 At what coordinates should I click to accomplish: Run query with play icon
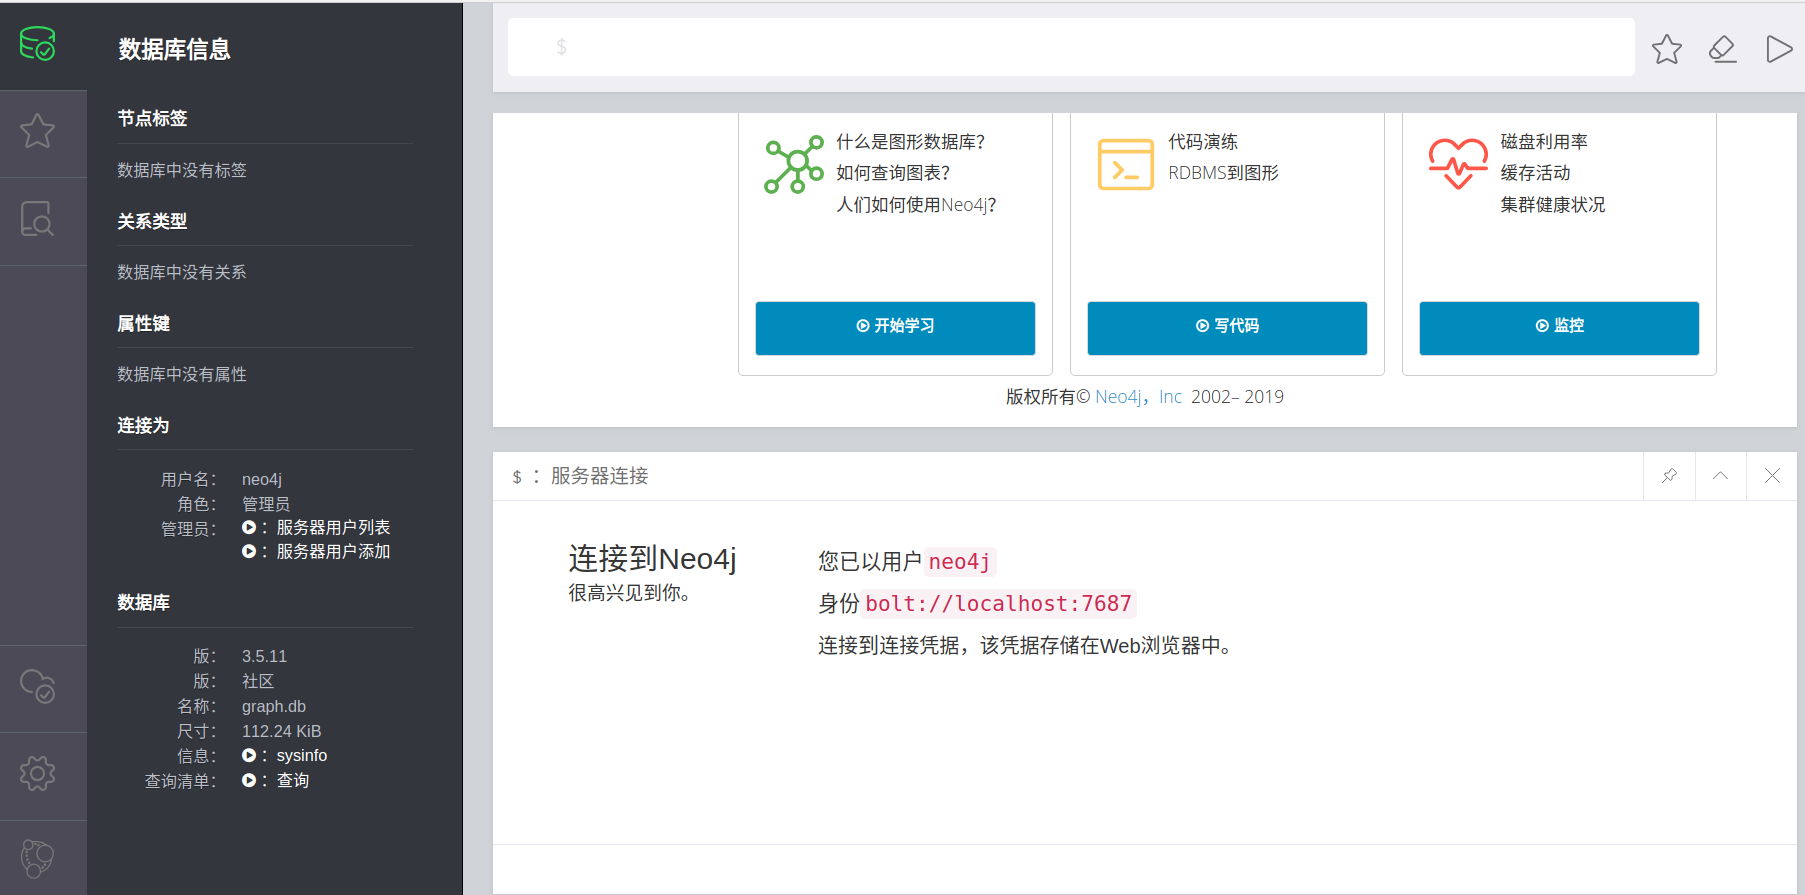1779,49
